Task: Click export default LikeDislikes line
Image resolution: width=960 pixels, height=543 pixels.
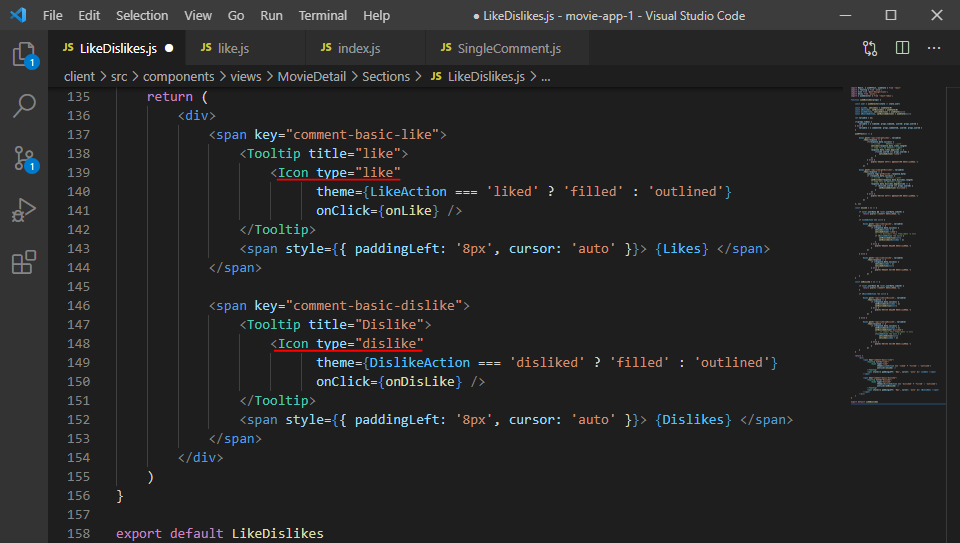Action: 220,533
